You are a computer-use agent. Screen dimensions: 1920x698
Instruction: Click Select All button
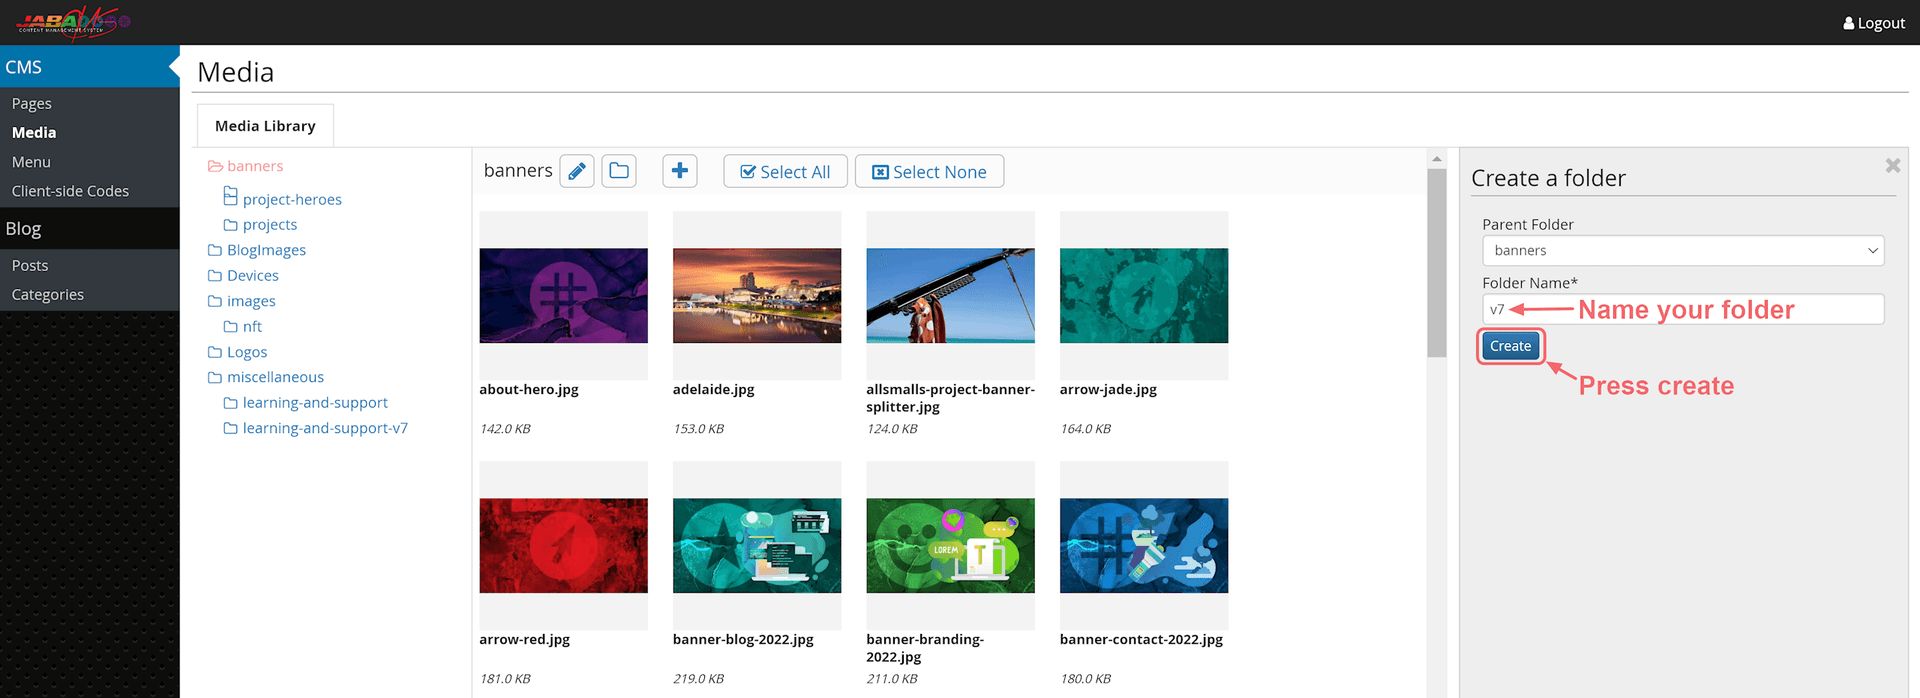(x=785, y=171)
